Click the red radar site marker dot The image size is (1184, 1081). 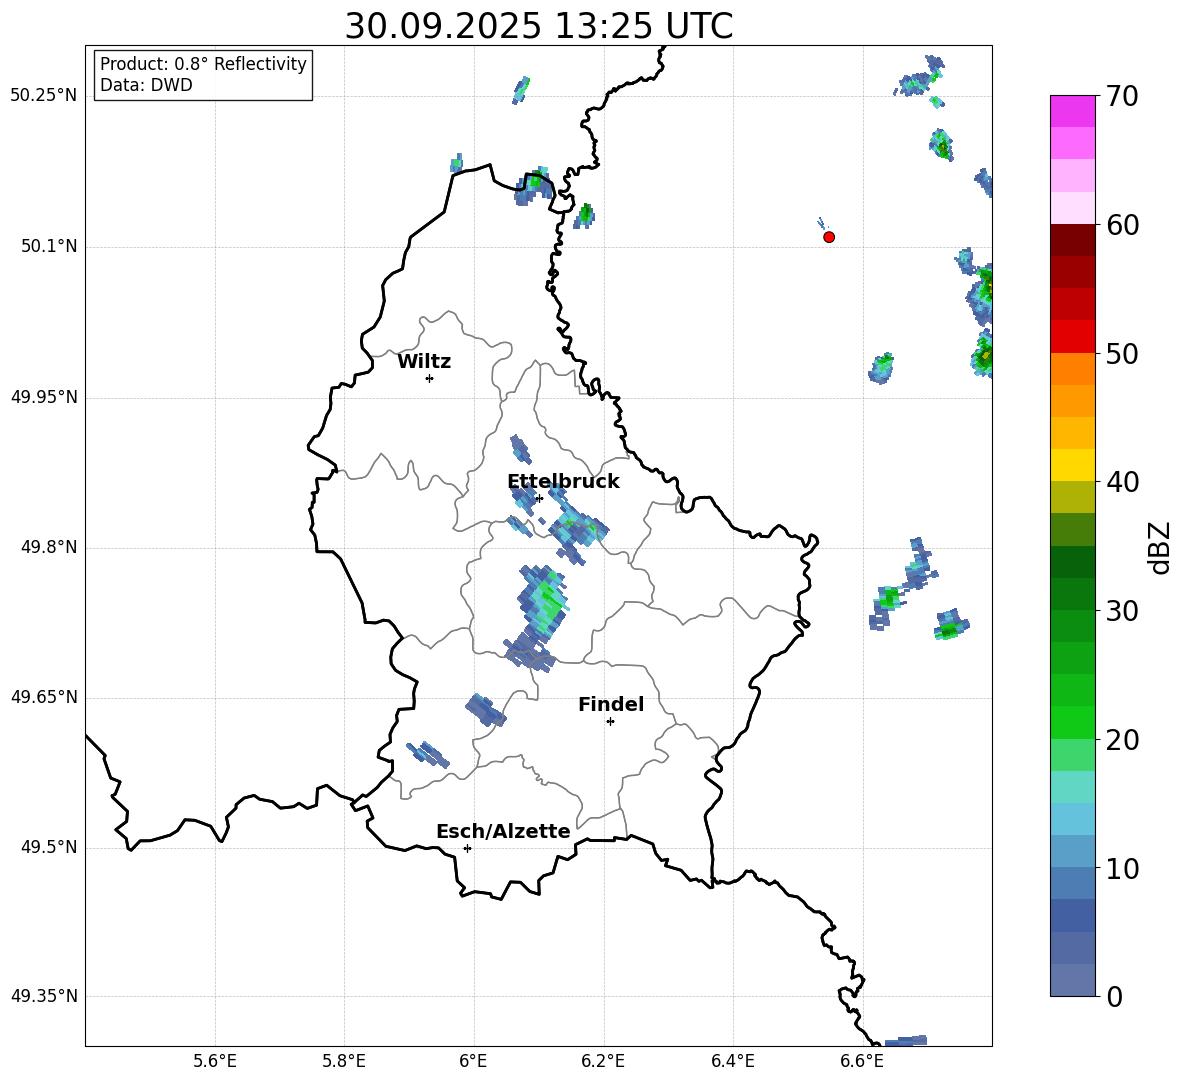pyautogui.click(x=829, y=237)
